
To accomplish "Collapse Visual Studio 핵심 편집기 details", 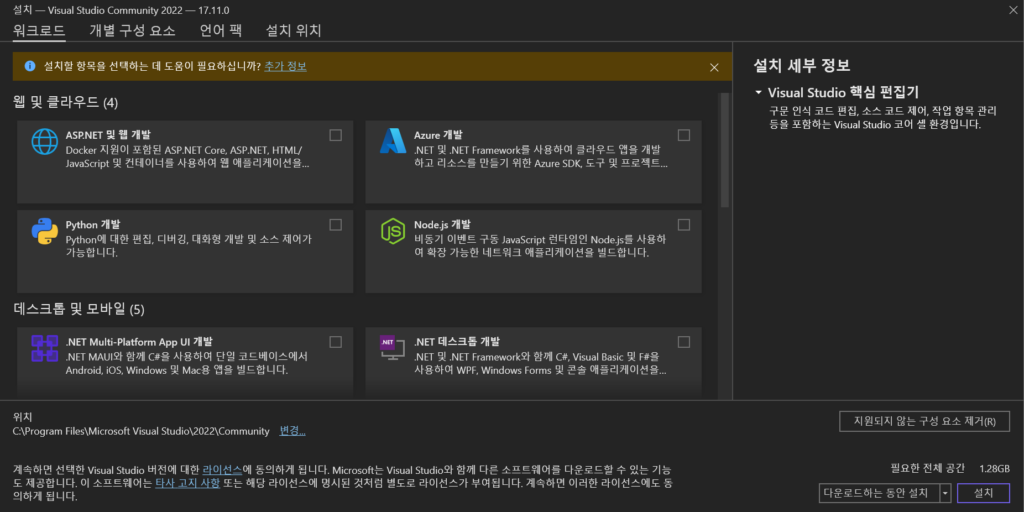I will tap(758, 93).
